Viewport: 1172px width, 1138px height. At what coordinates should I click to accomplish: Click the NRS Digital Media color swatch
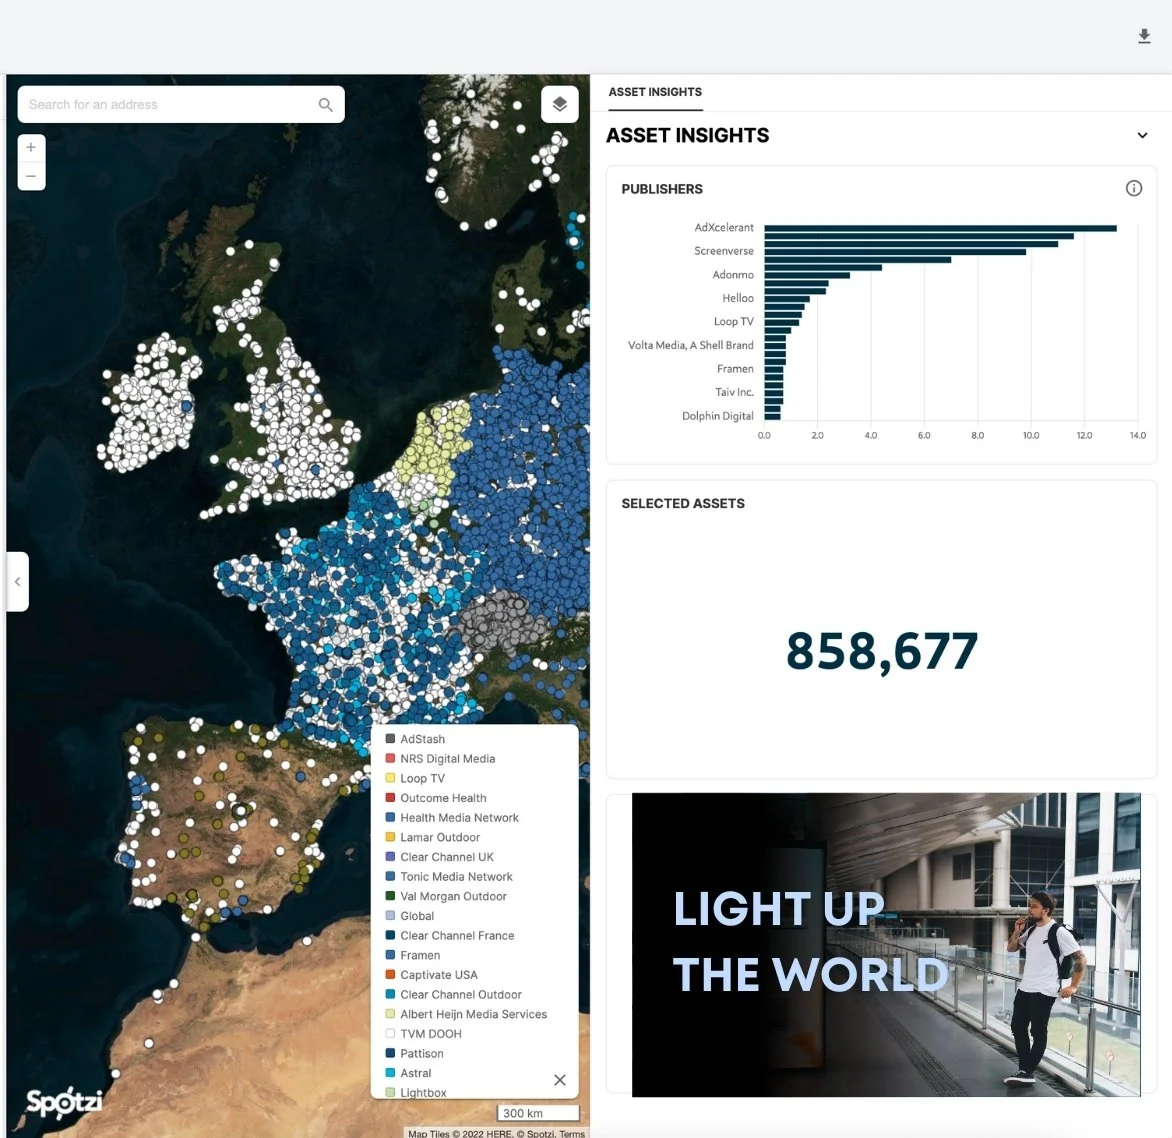pyautogui.click(x=389, y=758)
